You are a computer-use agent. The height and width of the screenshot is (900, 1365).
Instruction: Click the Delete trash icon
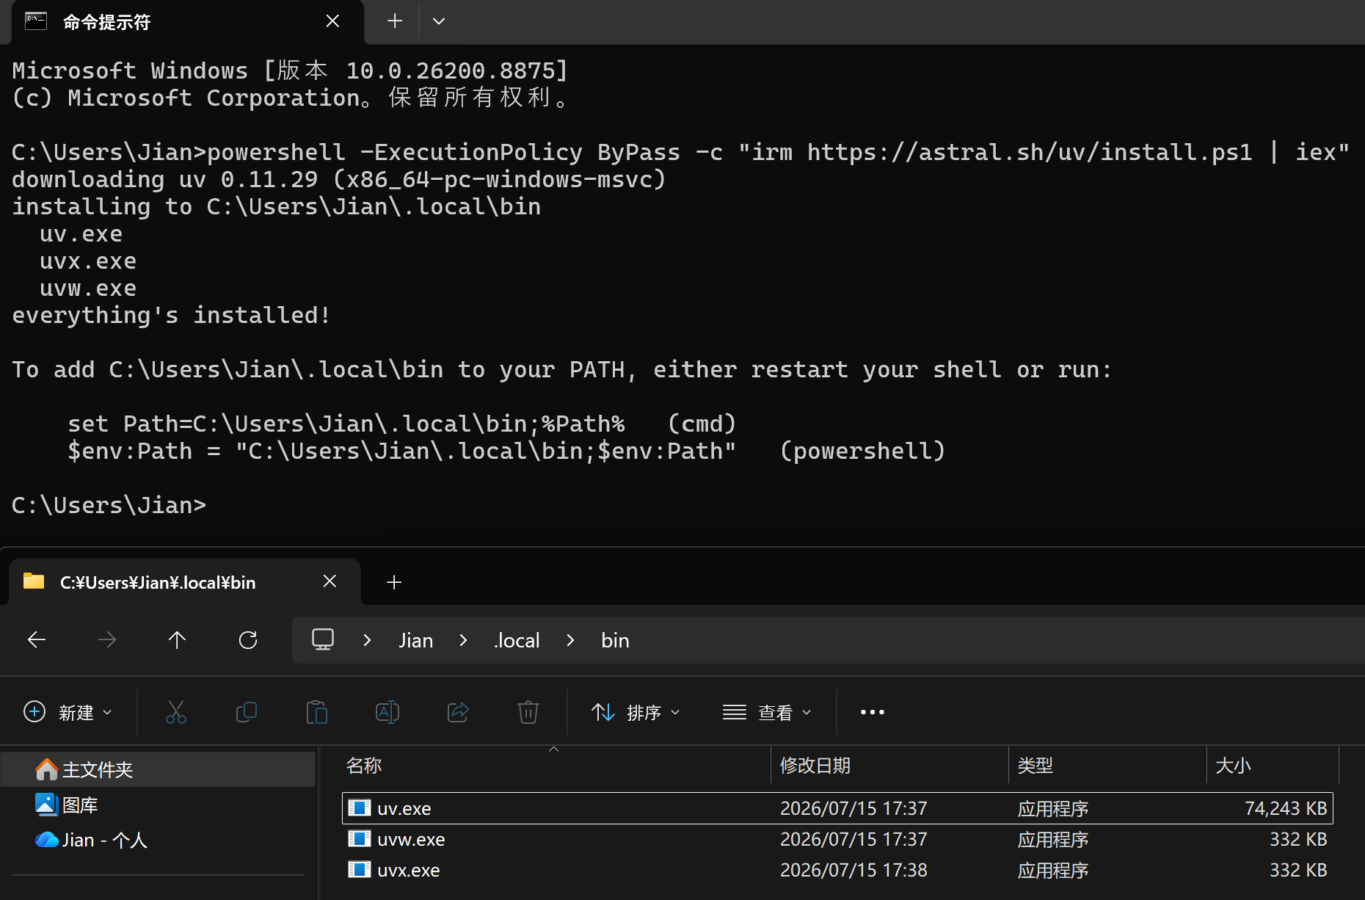528,712
